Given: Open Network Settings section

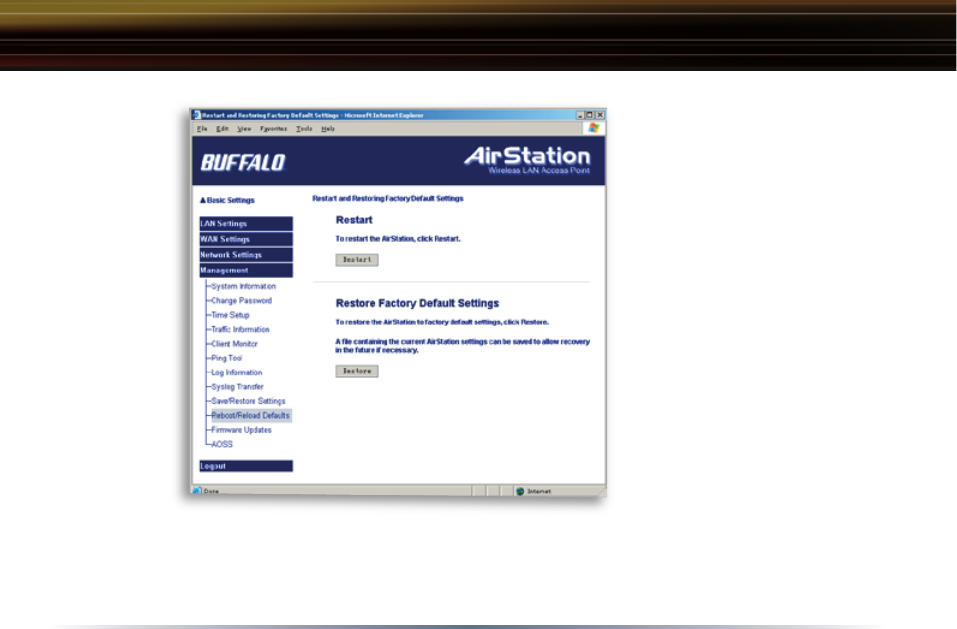Looking at the screenshot, I should pyautogui.click(x=246, y=255).
